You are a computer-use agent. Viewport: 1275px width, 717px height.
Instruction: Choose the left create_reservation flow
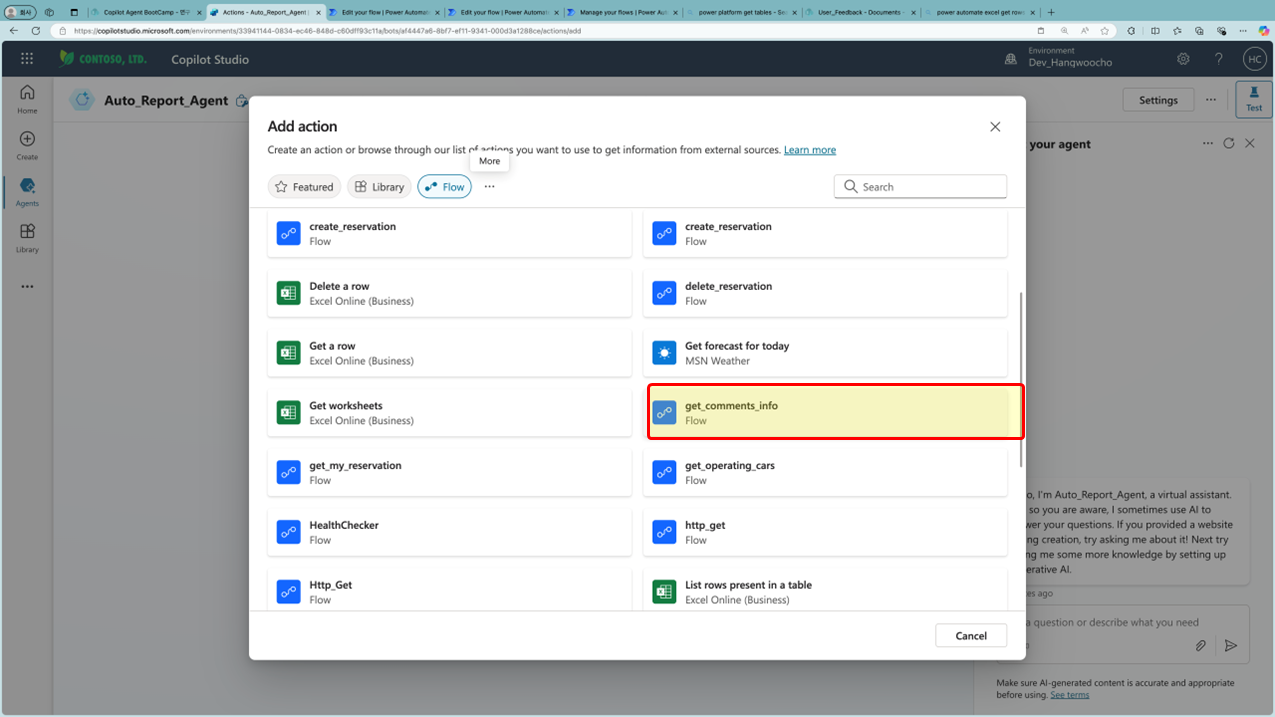(449, 233)
